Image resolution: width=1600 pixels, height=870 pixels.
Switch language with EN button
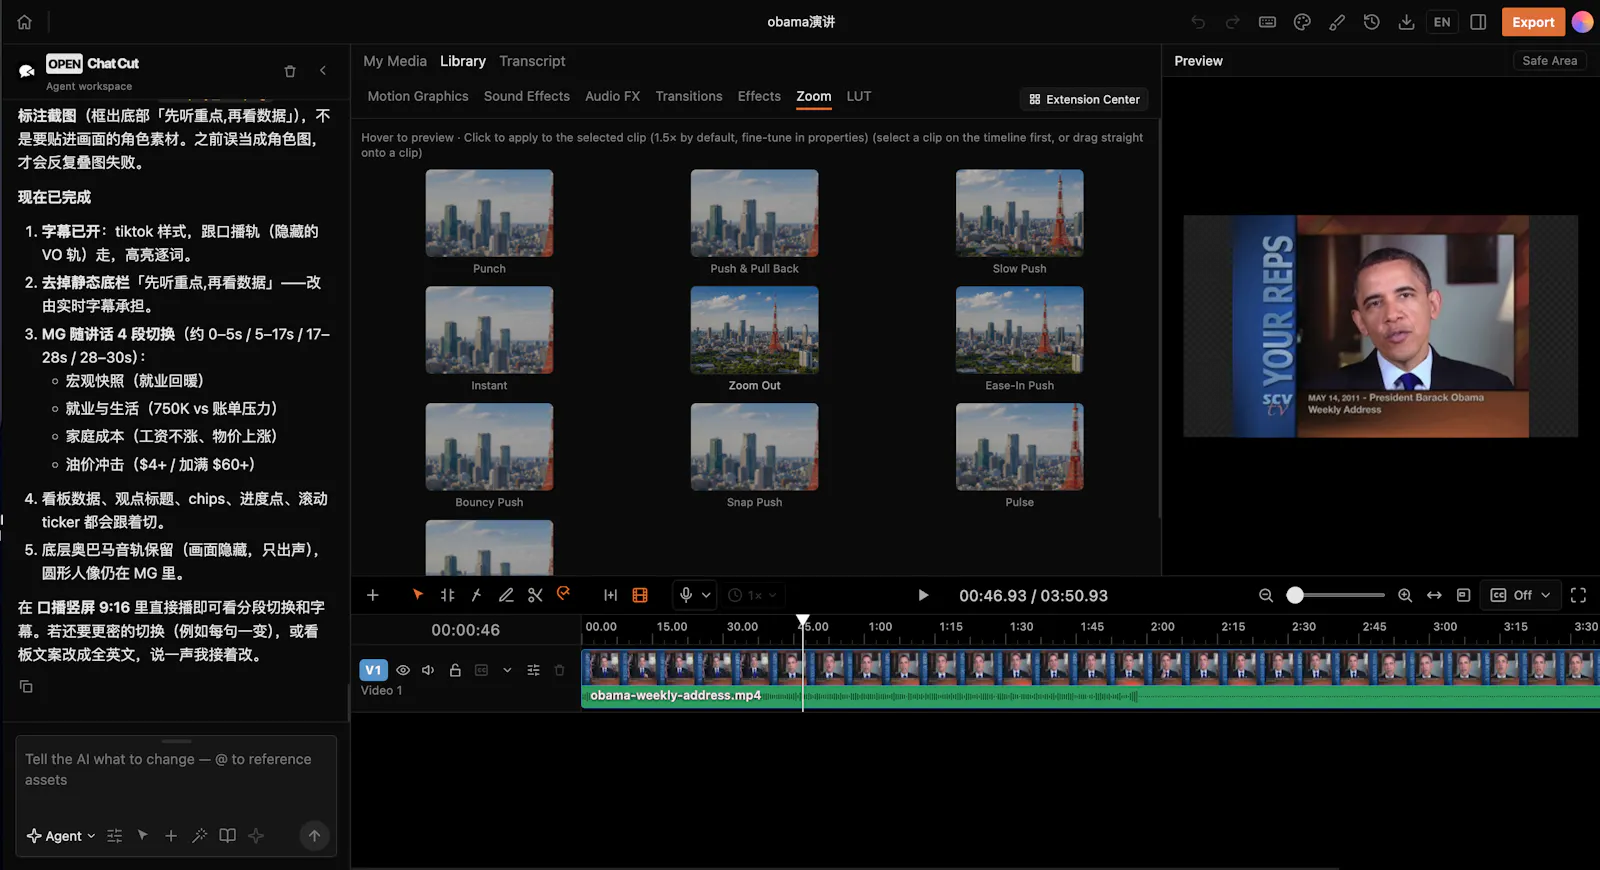click(x=1442, y=22)
